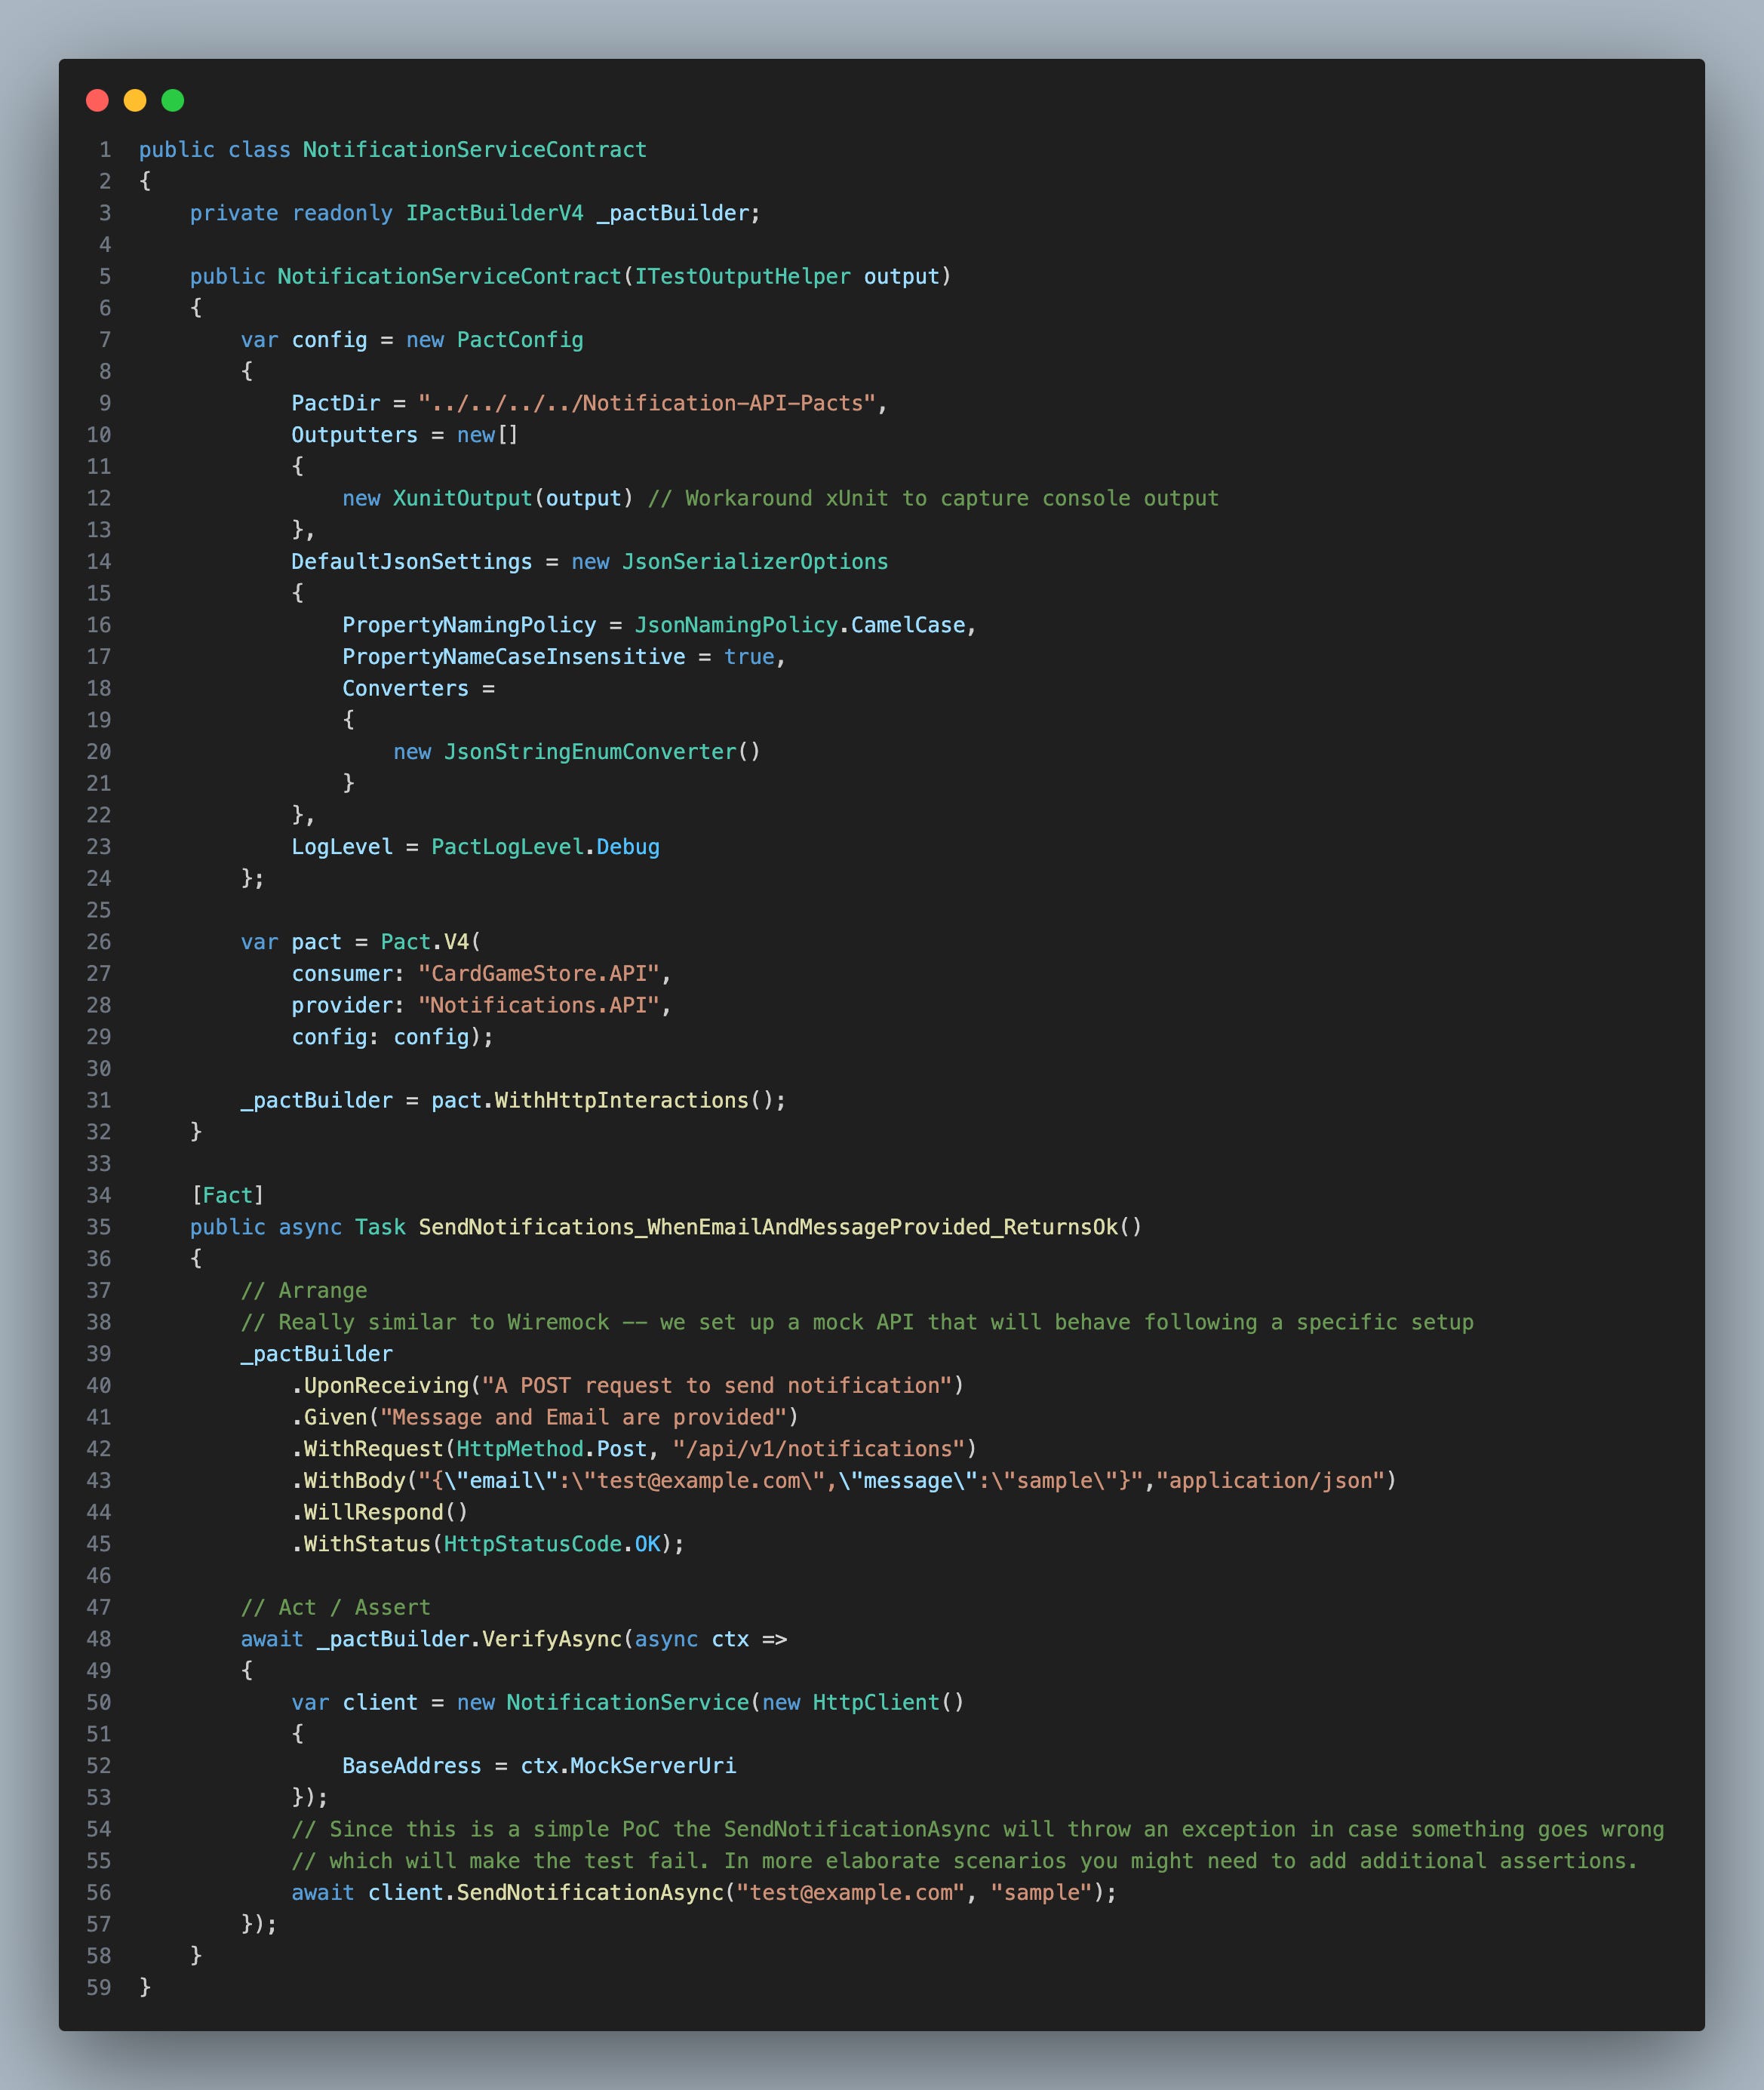Click SendNotificationAsync call on line 56
This screenshot has width=1764, height=2090.
tap(590, 1893)
